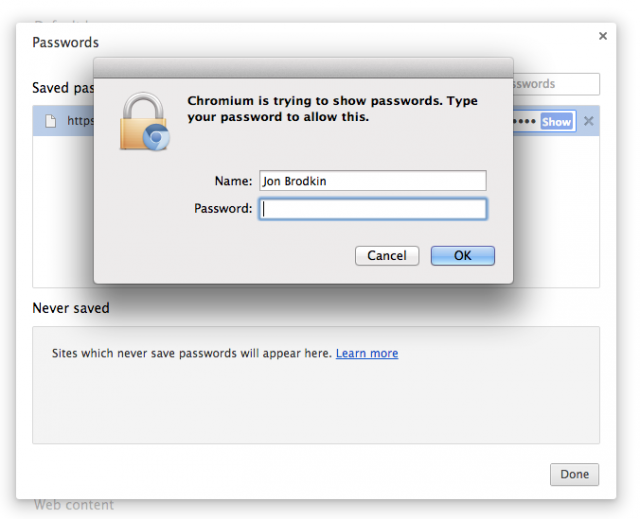Close the Passwords panel with the top X
The image size is (640, 519).
(x=603, y=36)
